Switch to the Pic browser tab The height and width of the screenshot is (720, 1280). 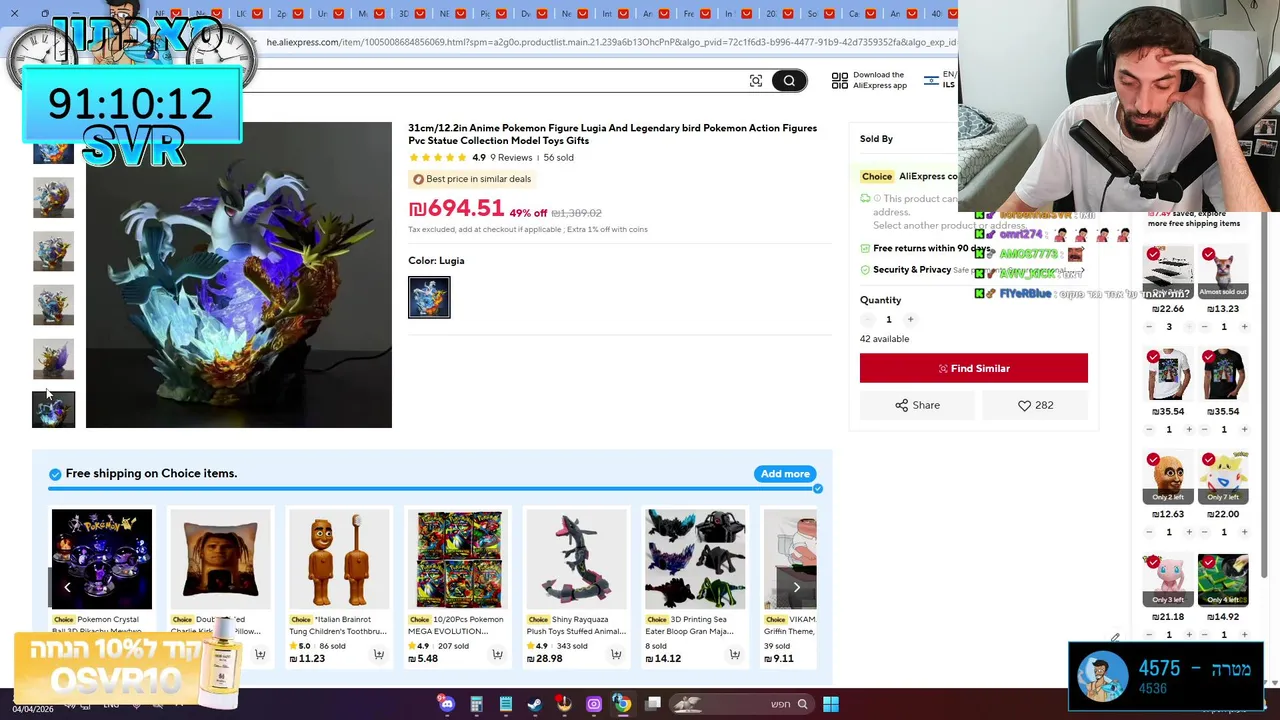[x=492, y=14]
